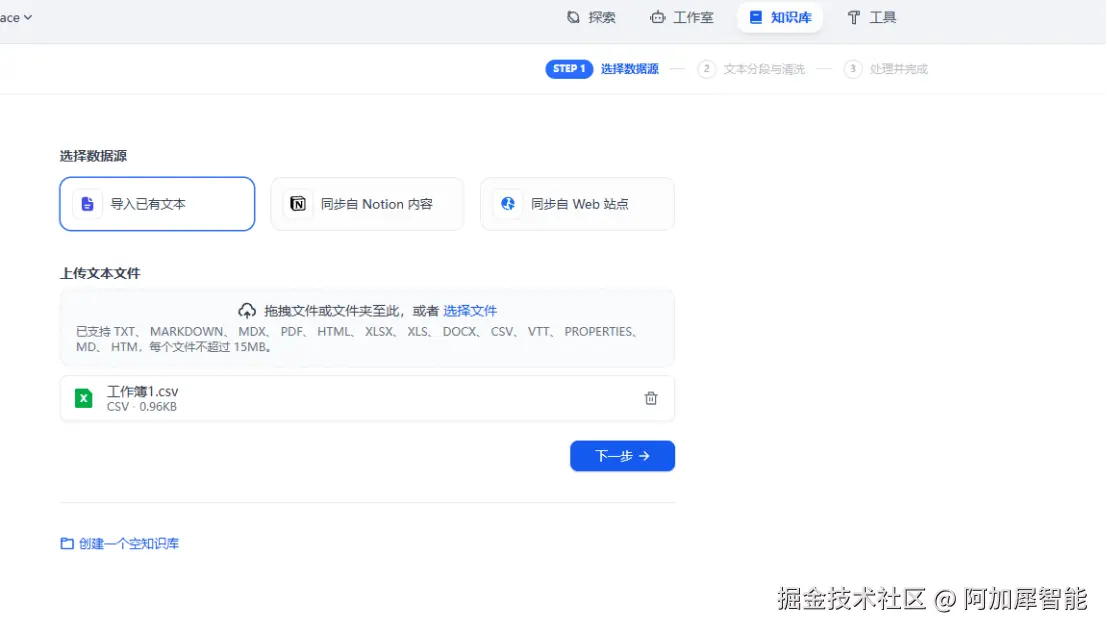Select 同步自 Notion 内容 data source
This screenshot has height=632, width=1107.
[x=367, y=204]
